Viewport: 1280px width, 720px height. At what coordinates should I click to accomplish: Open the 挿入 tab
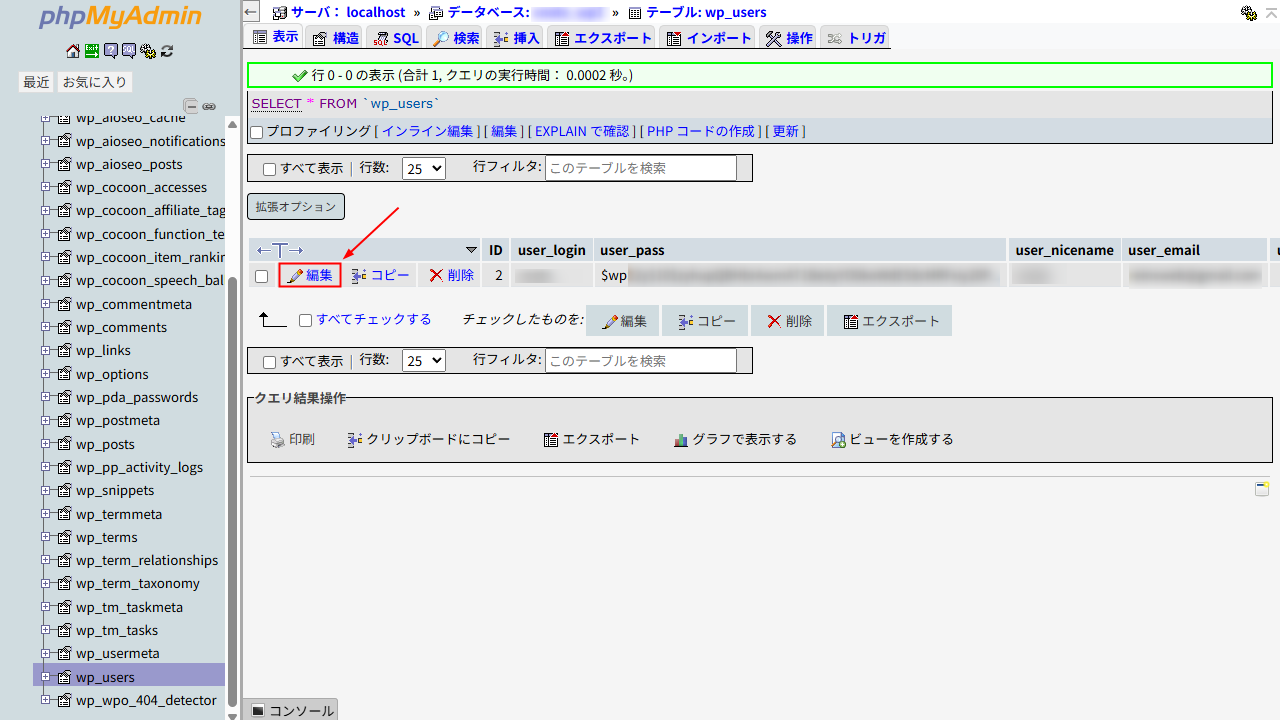tap(516, 38)
